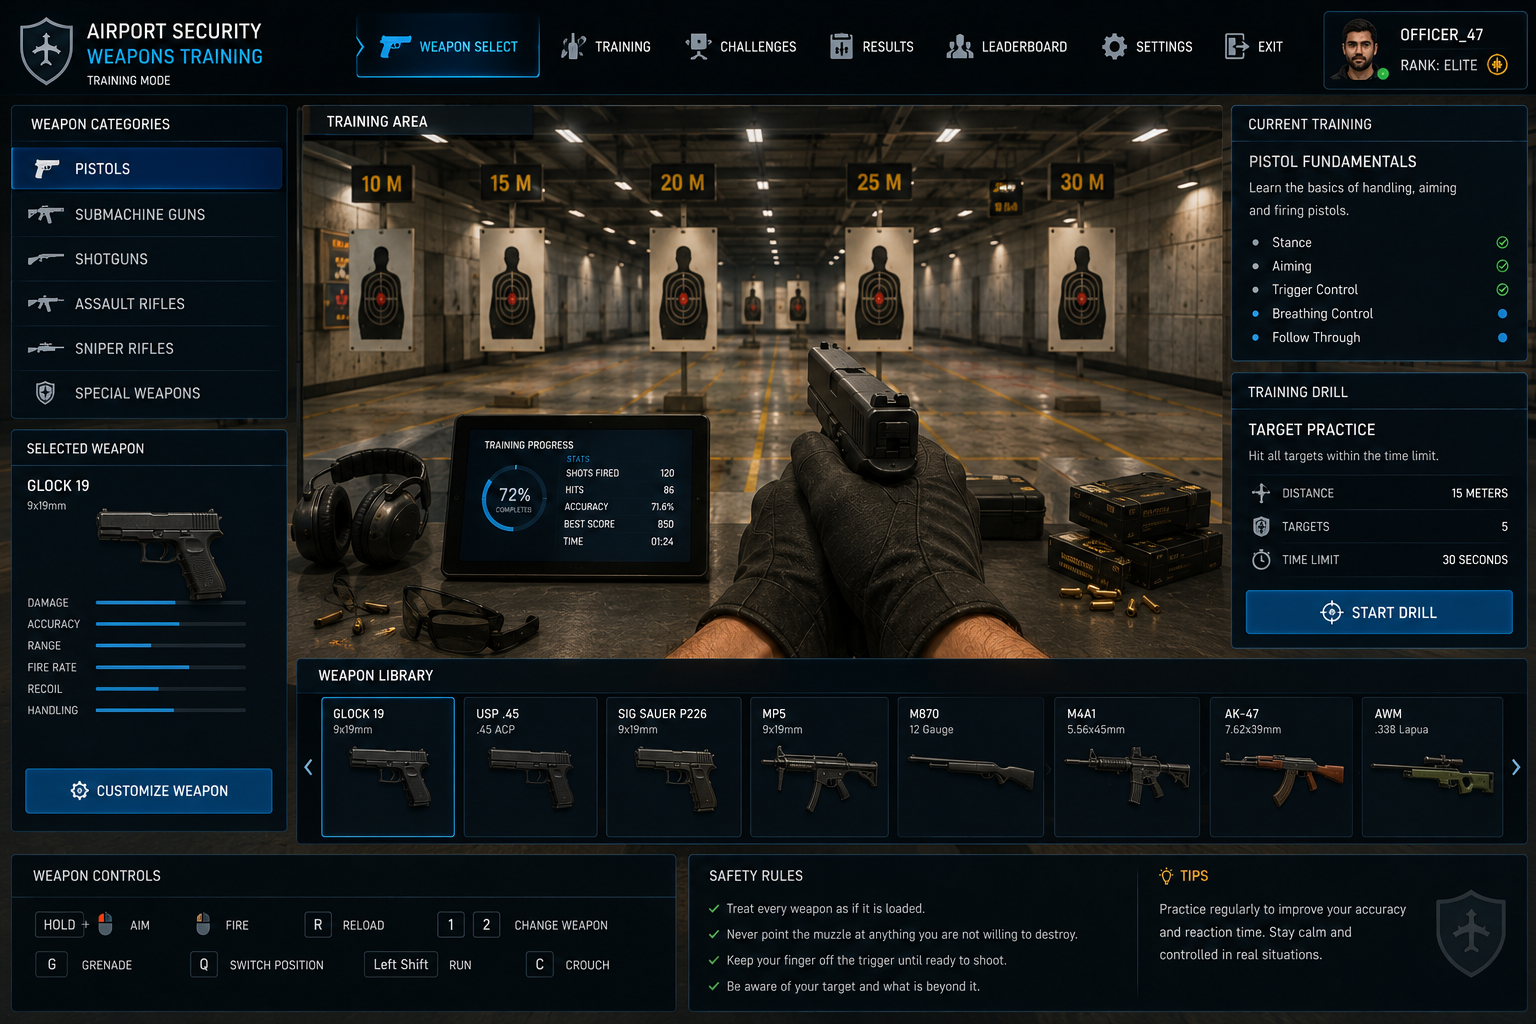The width and height of the screenshot is (1536, 1024).
Task: Click the Customize Weapon button
Action: click(149, 791)
